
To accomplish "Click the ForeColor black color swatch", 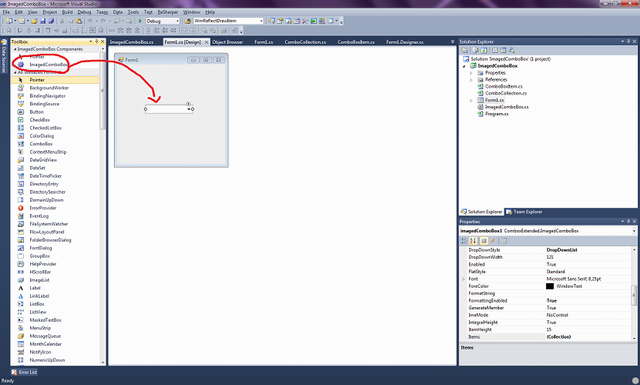I will click(550, 286).
